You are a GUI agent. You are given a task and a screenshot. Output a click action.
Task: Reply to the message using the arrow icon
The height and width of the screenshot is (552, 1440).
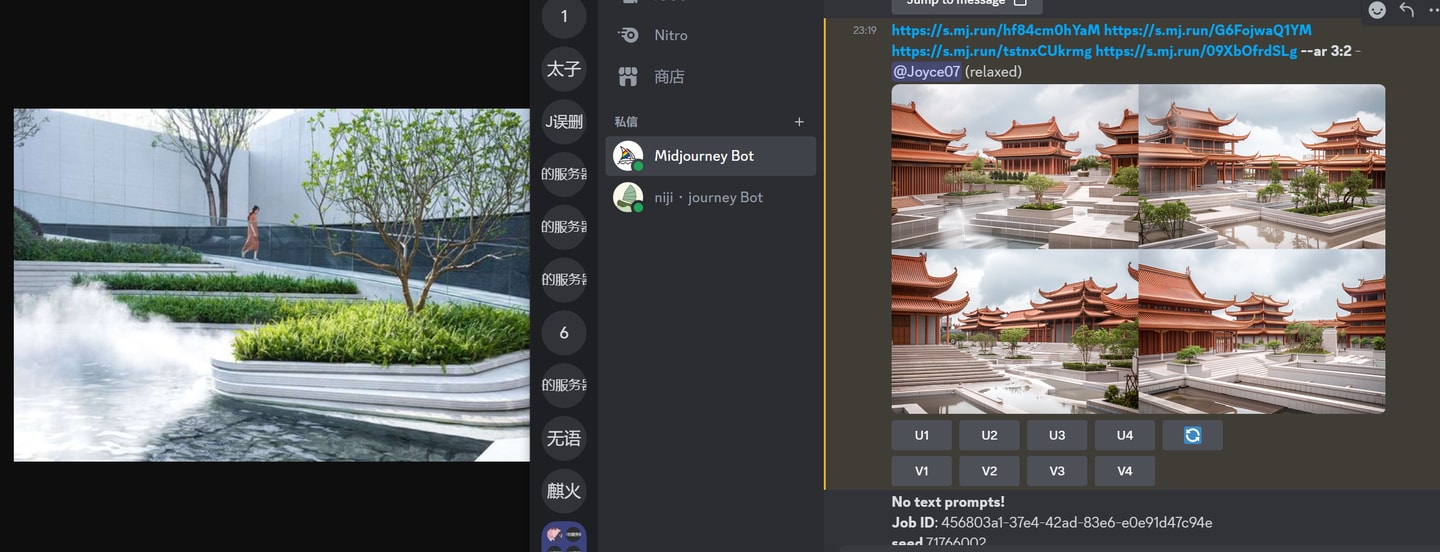[1406, 10]
